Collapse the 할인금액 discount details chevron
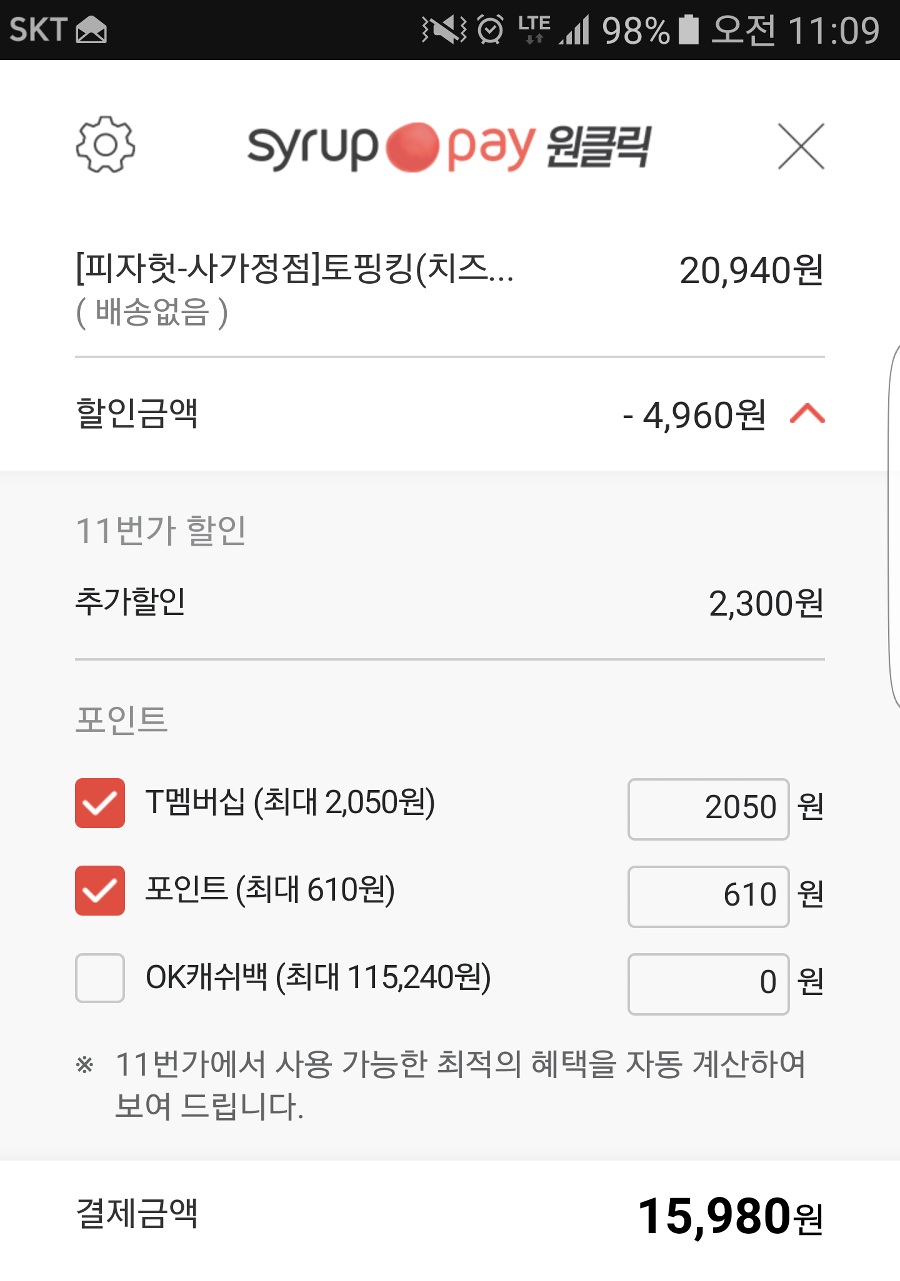 pos(807,414)
